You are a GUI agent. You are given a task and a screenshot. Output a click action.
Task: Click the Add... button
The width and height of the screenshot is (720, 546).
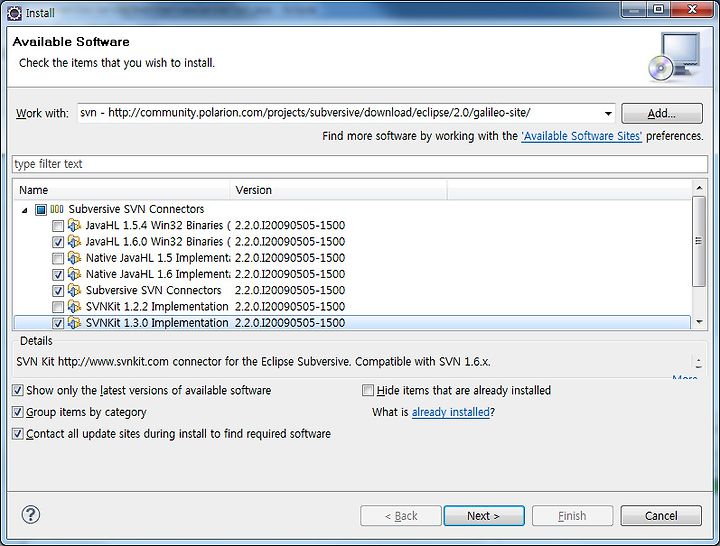pyautogui.click(x=662, y=113)
